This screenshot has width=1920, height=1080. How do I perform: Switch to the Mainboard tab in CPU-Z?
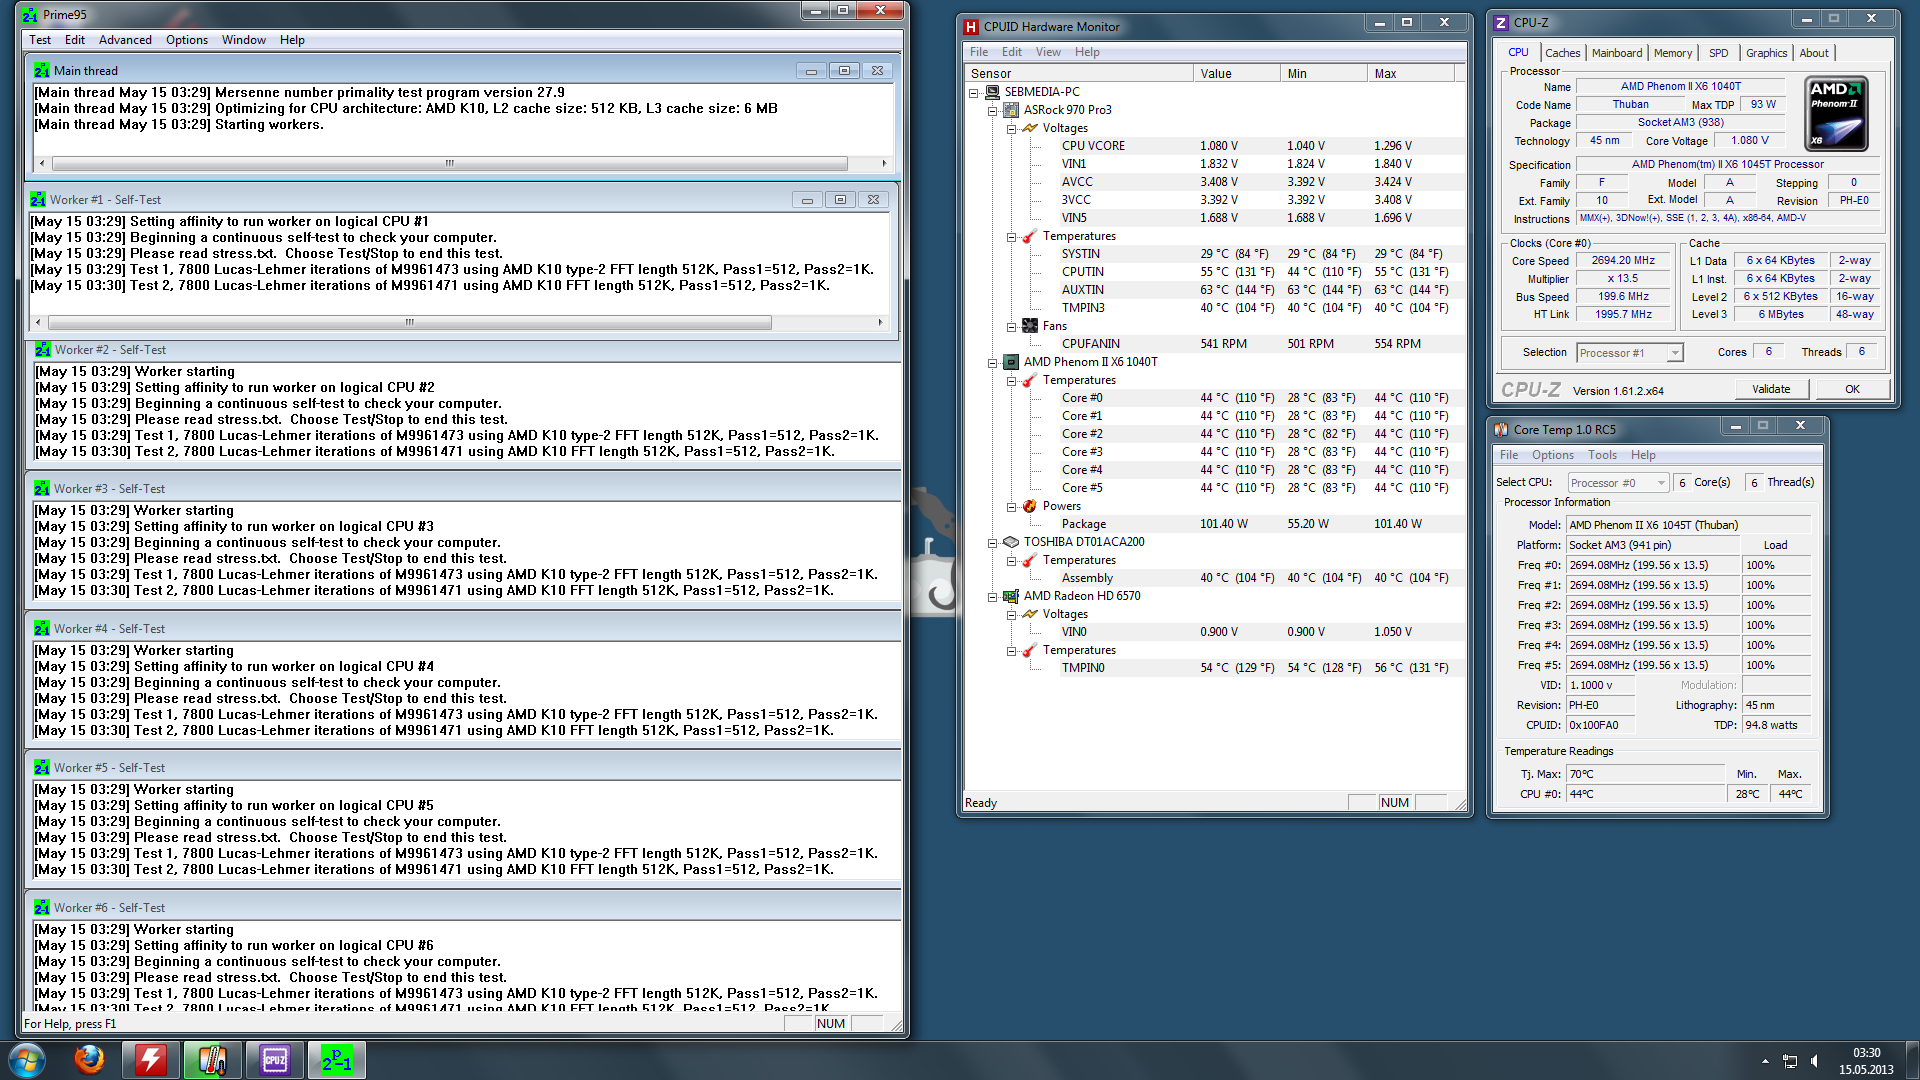[x=1616, y=53]
